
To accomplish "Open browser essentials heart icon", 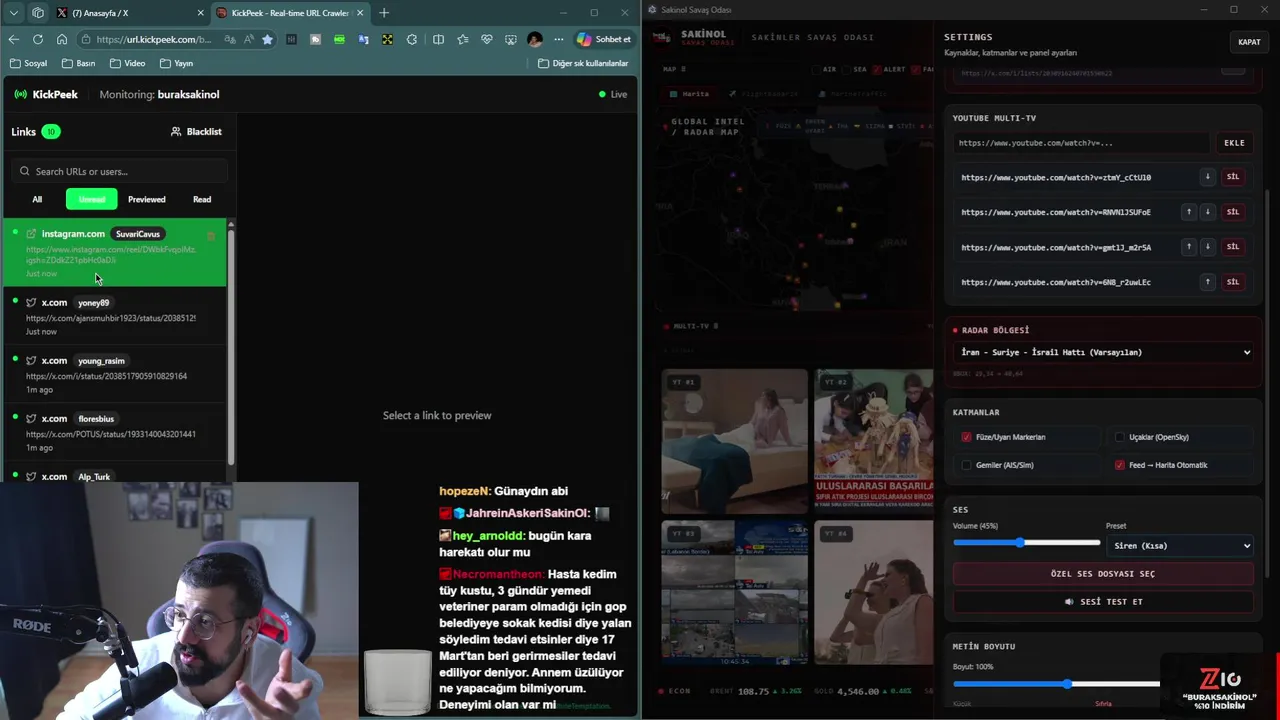I will click(487, 39).
